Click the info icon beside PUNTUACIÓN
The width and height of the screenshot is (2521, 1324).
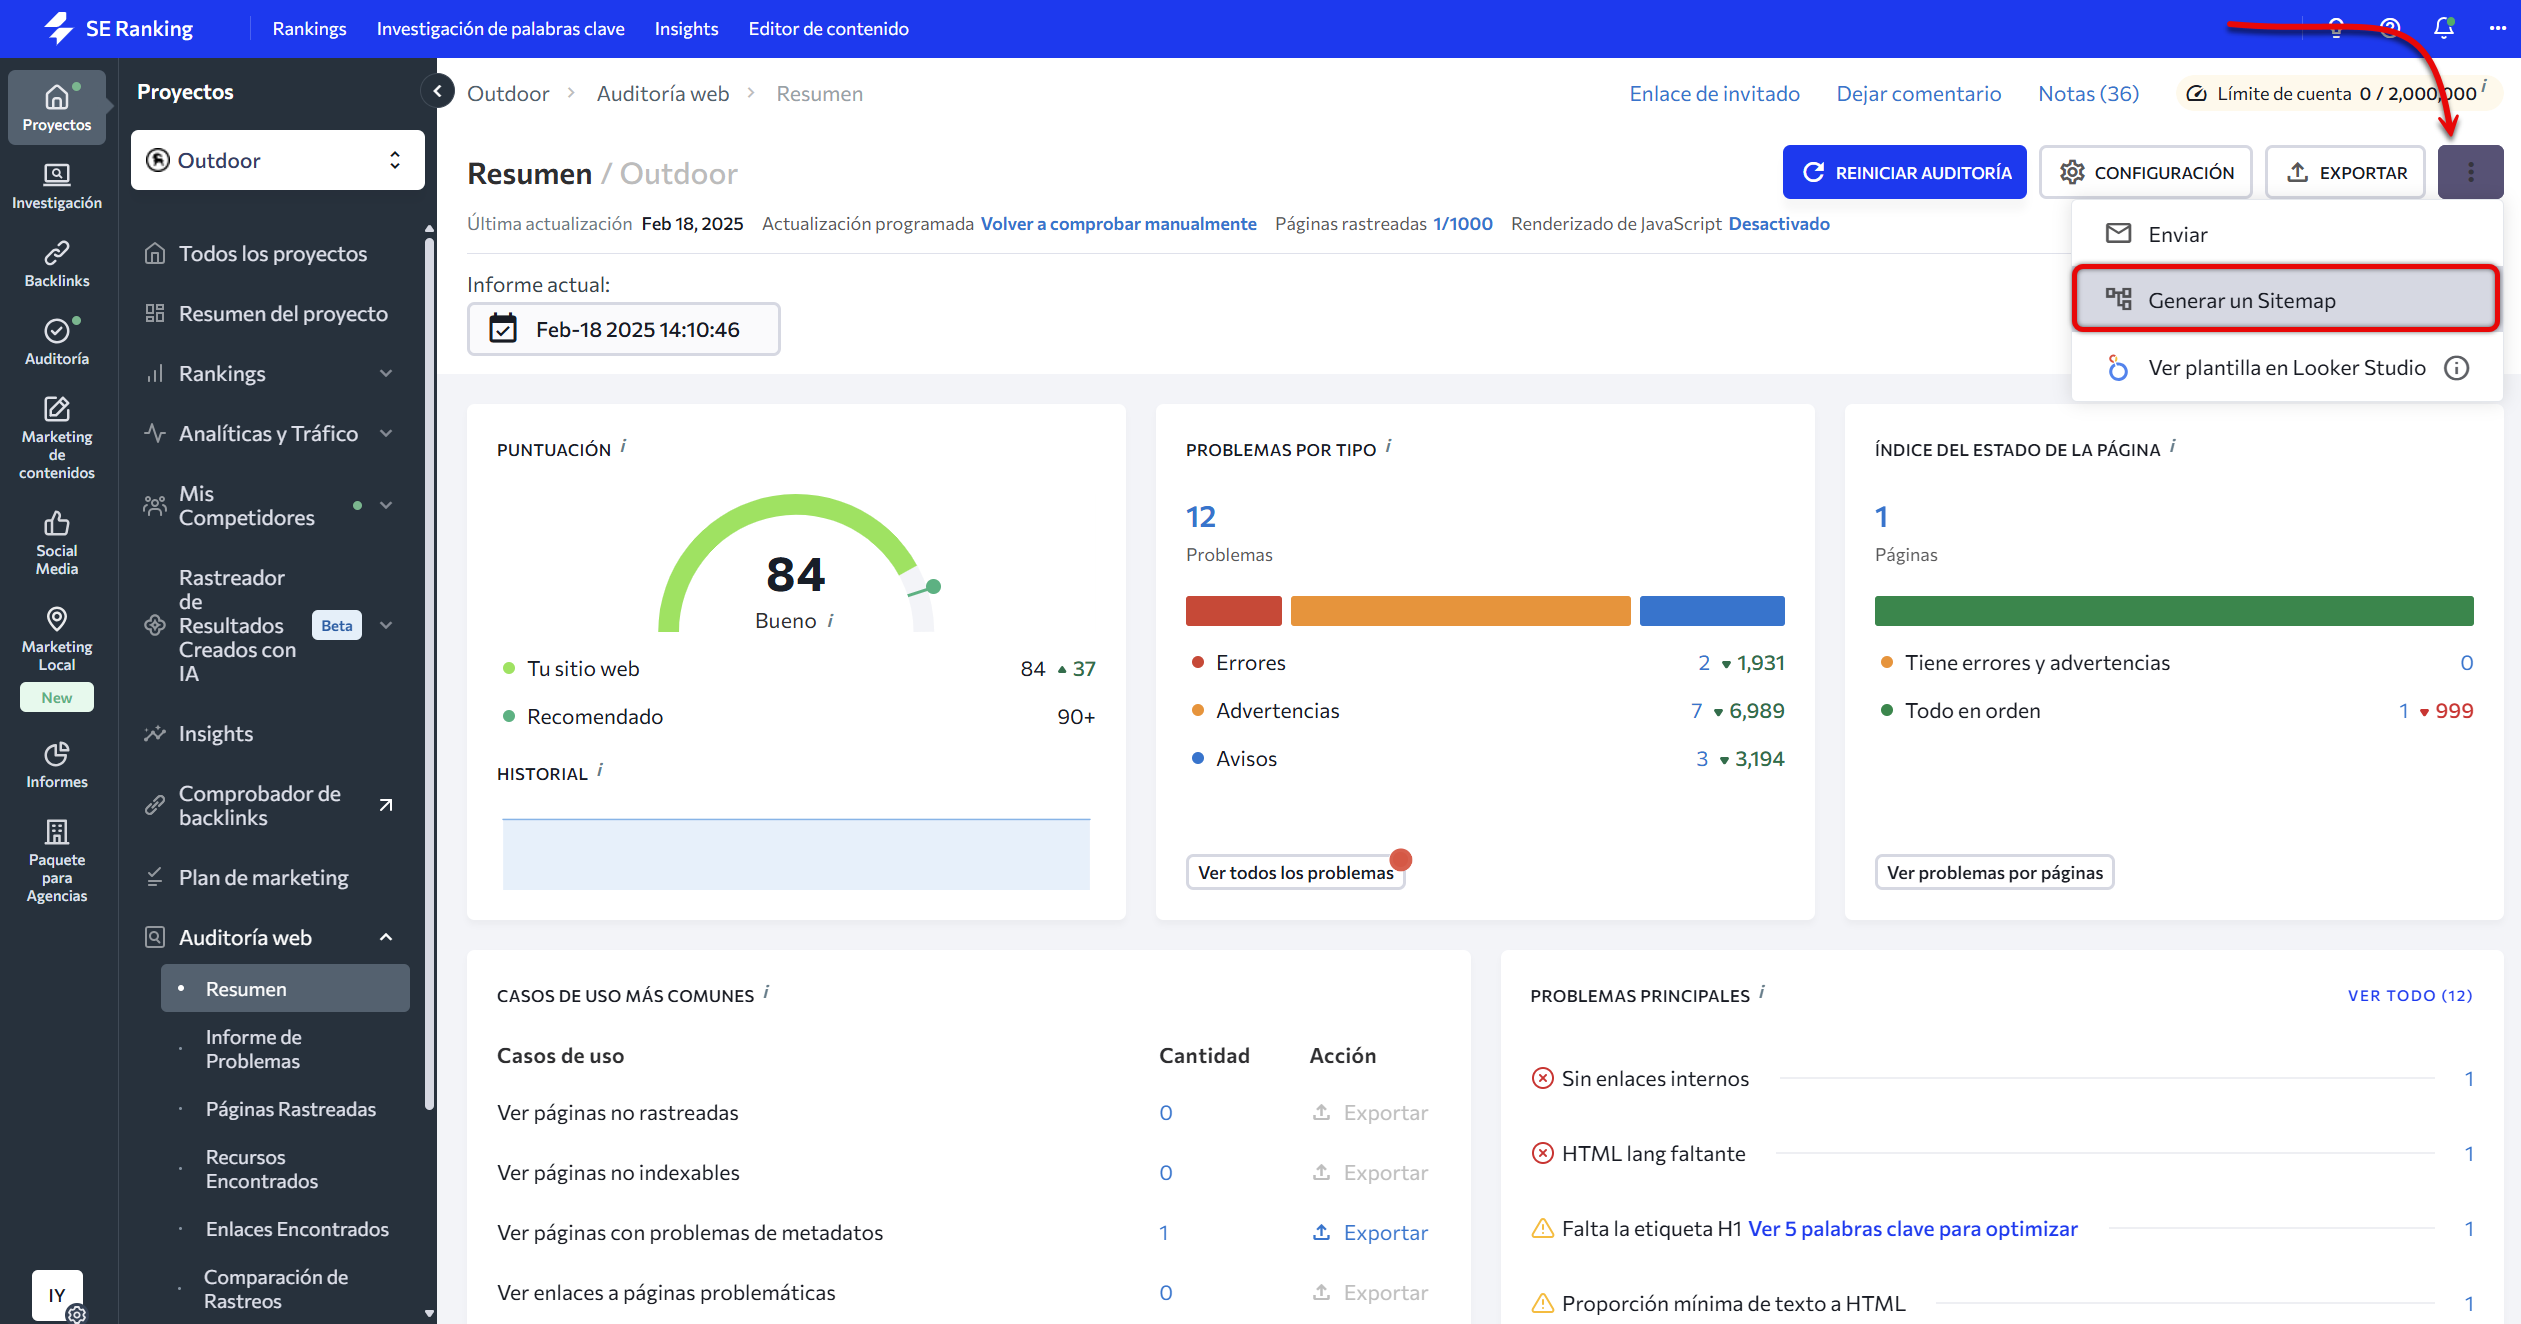tap(623, 445)
